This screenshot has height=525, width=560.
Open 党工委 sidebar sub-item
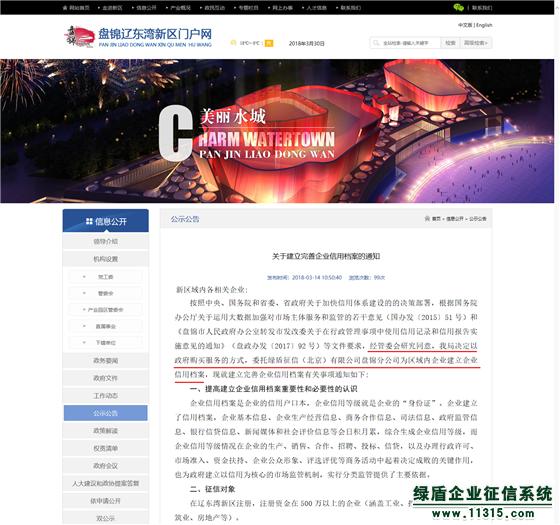tap(106, 277)
